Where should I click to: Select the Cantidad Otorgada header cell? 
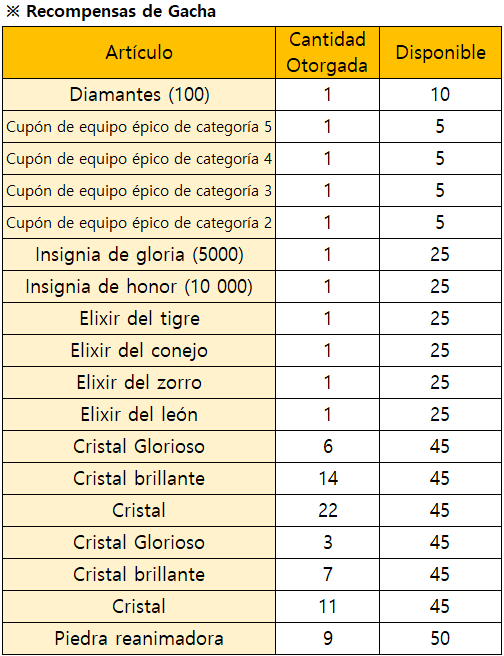[327, 53]
